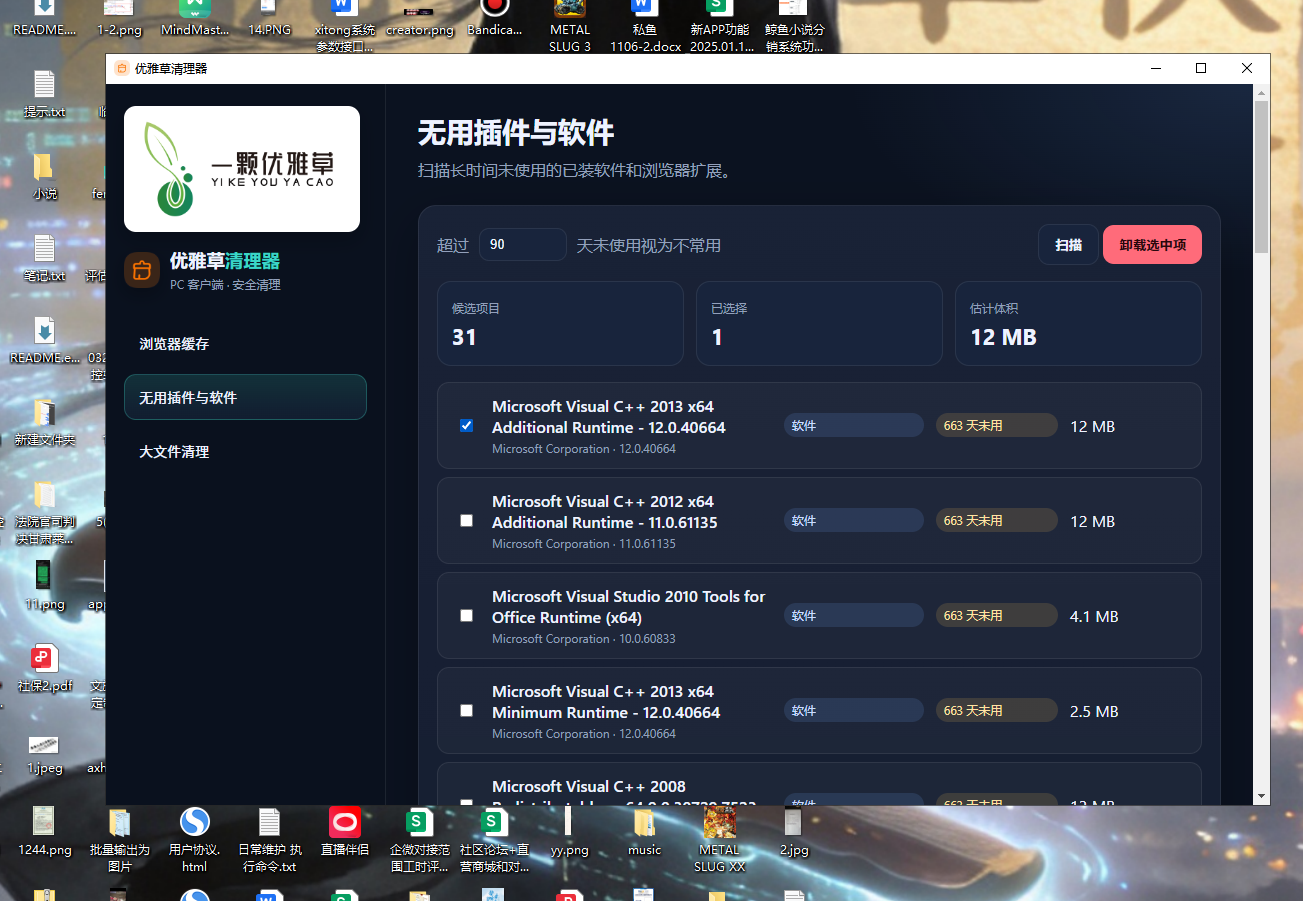Click the 候选项目 count card showing 31
Image resolution: width=1303 pixels, height=901 pixels.
pyautogui.click(x=560, y=324)
